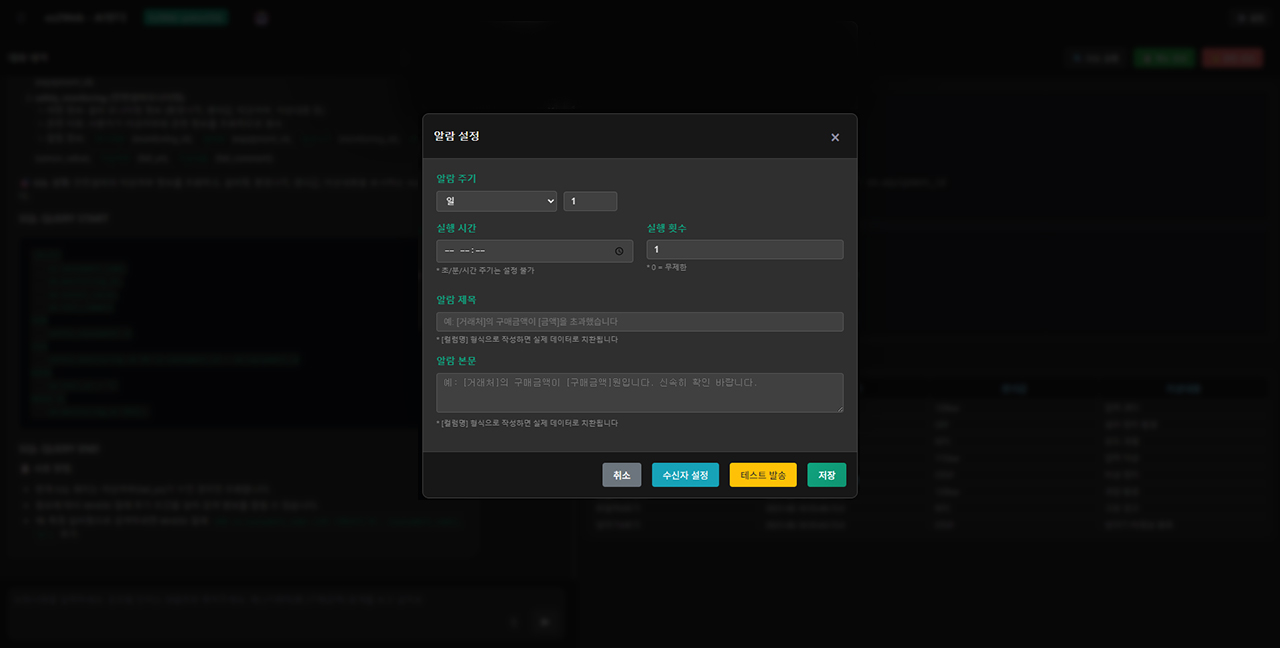
Task: Click the 알람 주기 number field
Action: (590, 202)
